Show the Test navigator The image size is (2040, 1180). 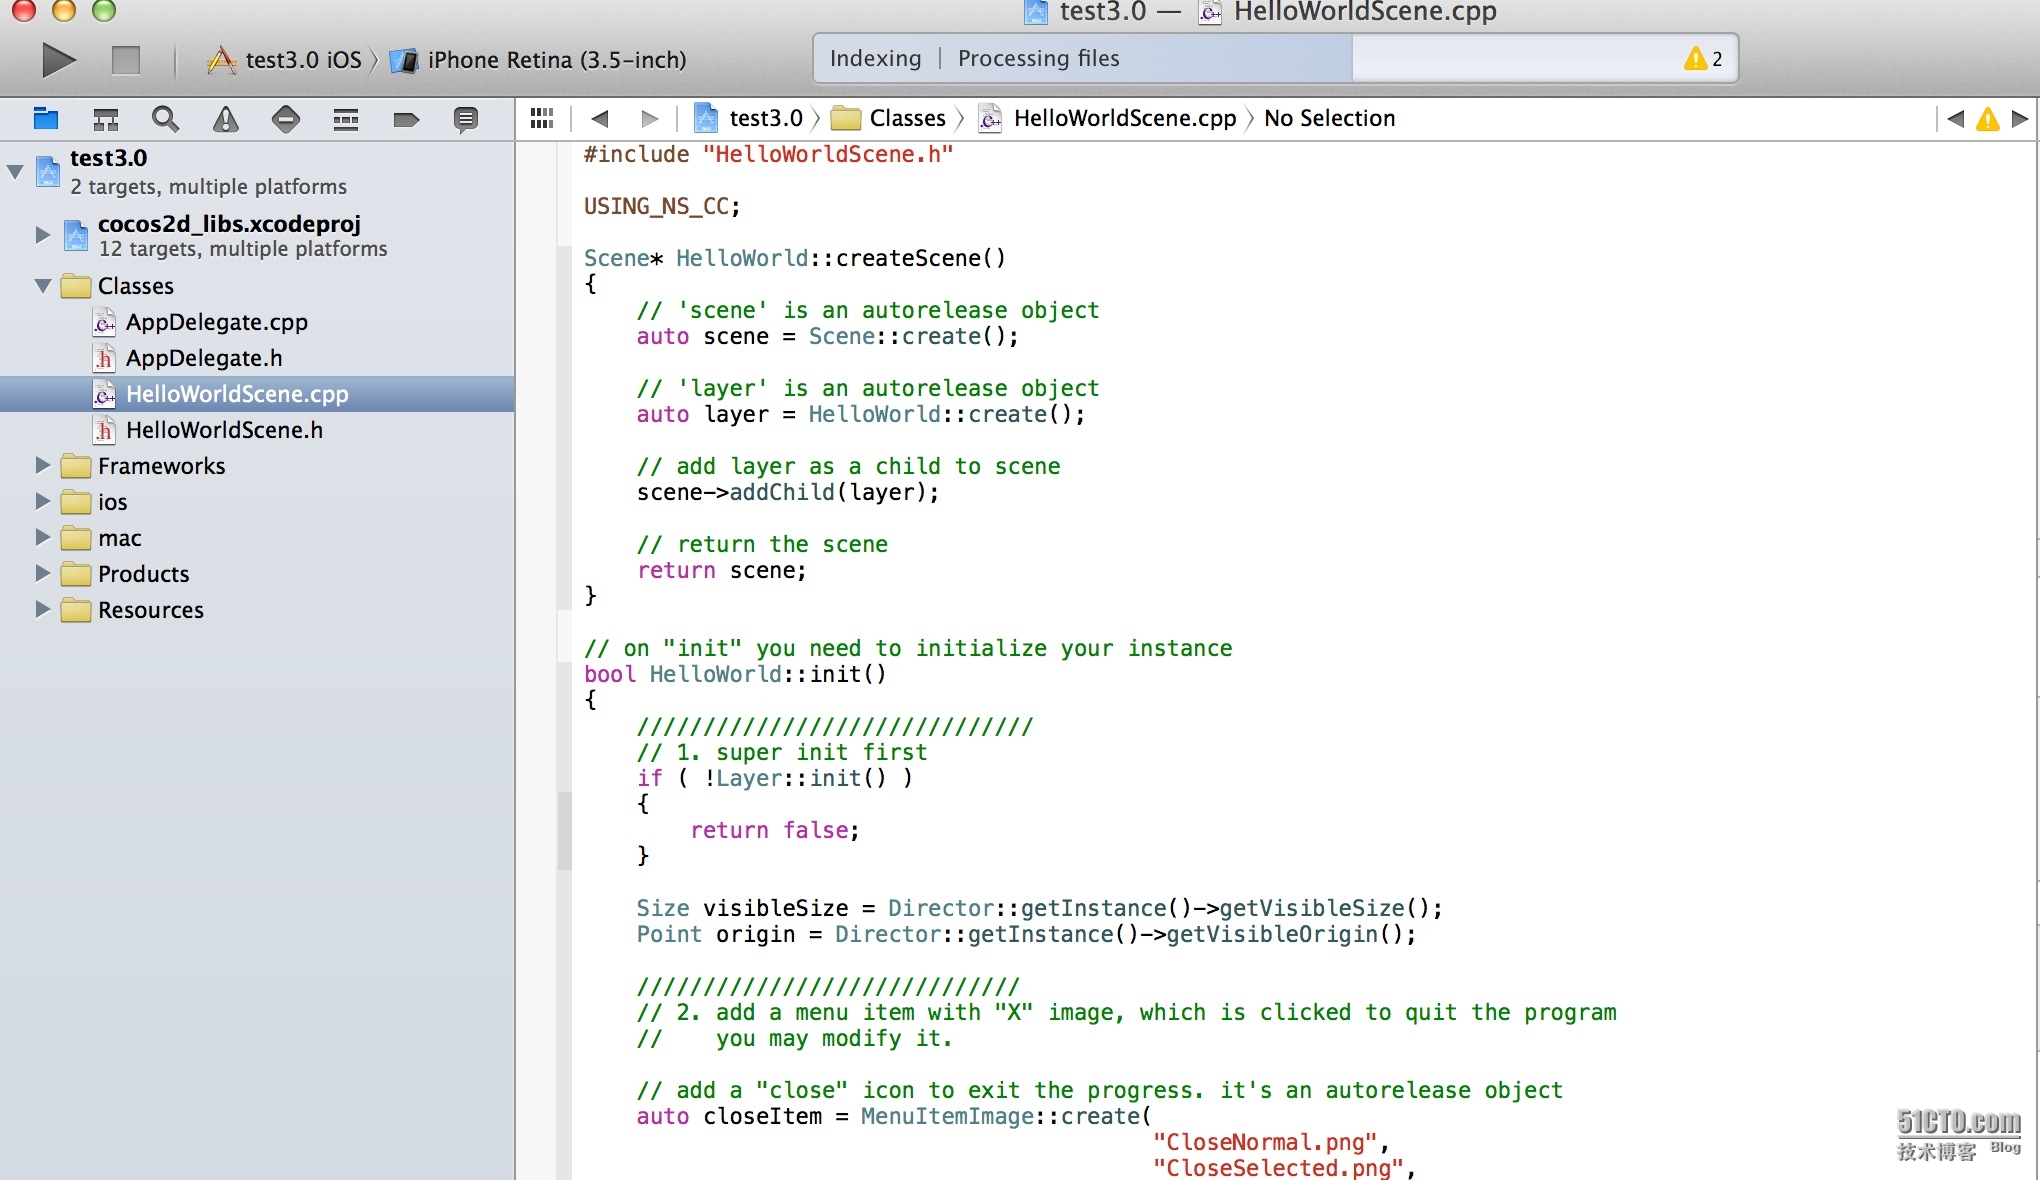286,119
